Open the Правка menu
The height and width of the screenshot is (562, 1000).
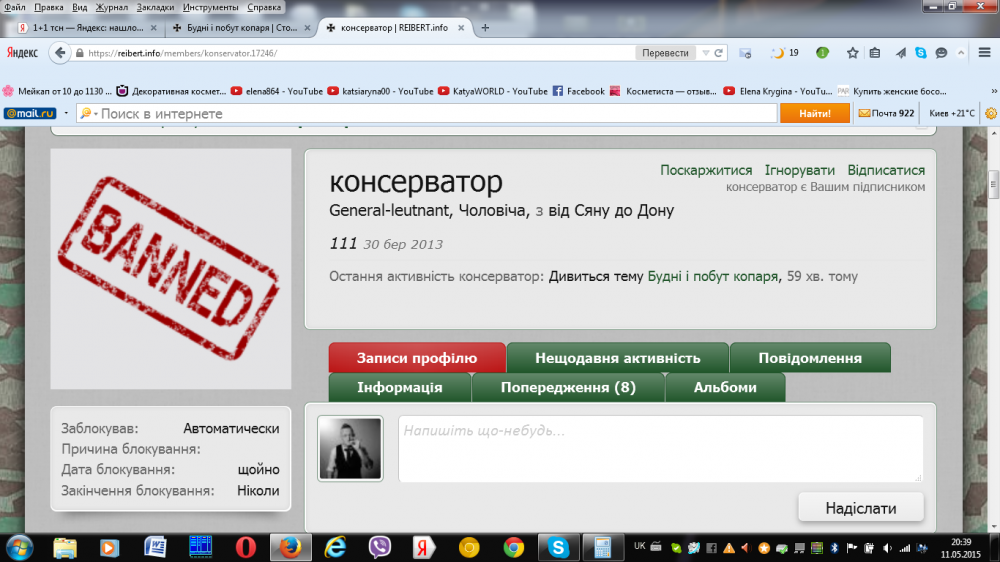tap(48, 7)
